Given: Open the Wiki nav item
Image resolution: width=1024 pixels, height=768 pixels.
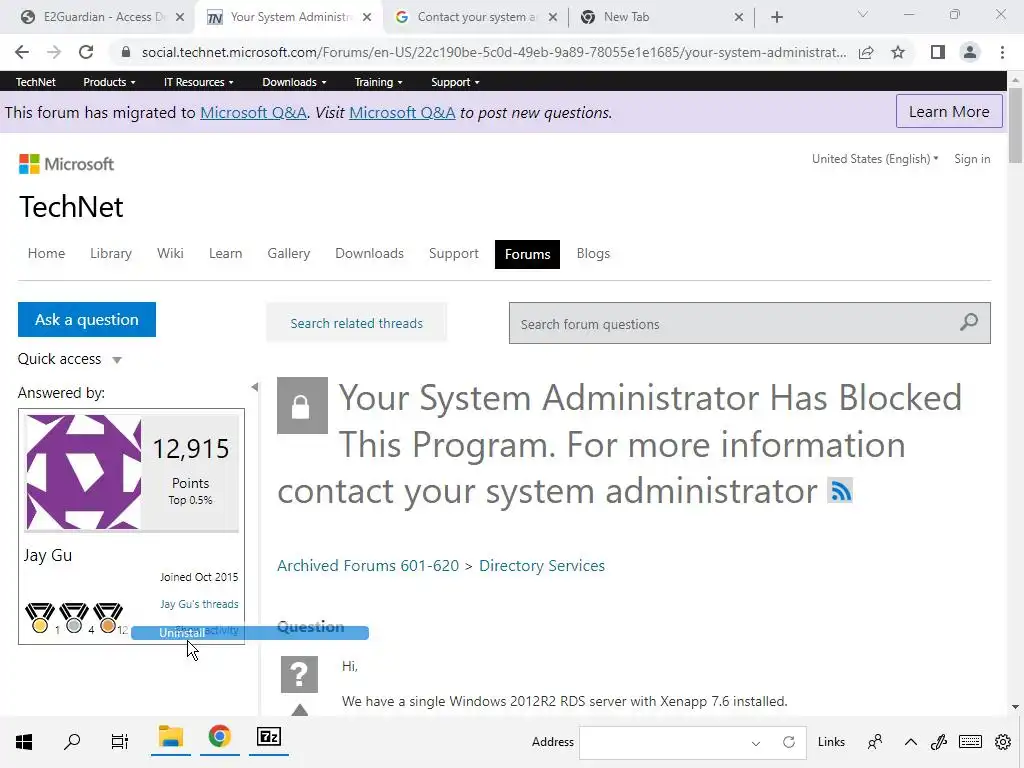Looking at the screenshot, I should click(170, 253).
